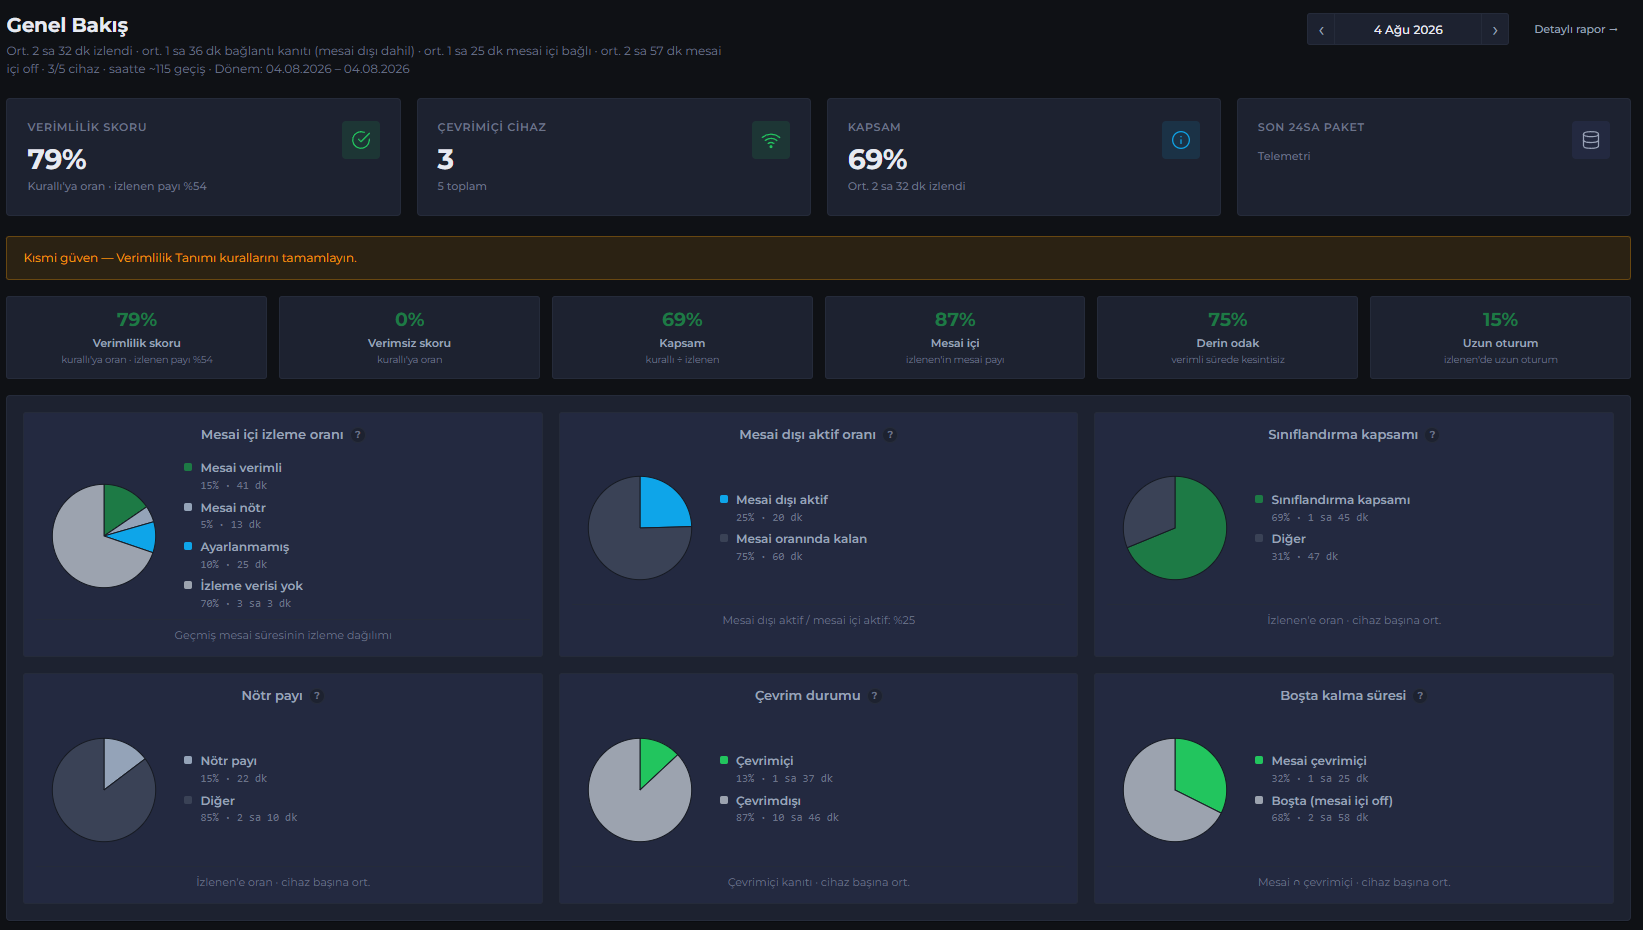Select the 75% Derin odak metric tile

[x=1227, y=337]
